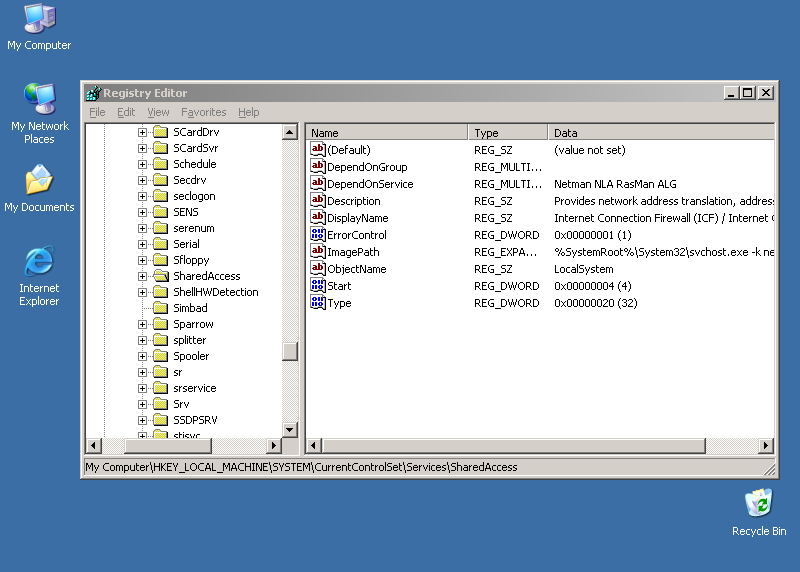The height and width of the screenshot is (572, 800).
Task: Click the string icon beside DependOnGroup
Action: pyautogui.click(x=317, y=166)
